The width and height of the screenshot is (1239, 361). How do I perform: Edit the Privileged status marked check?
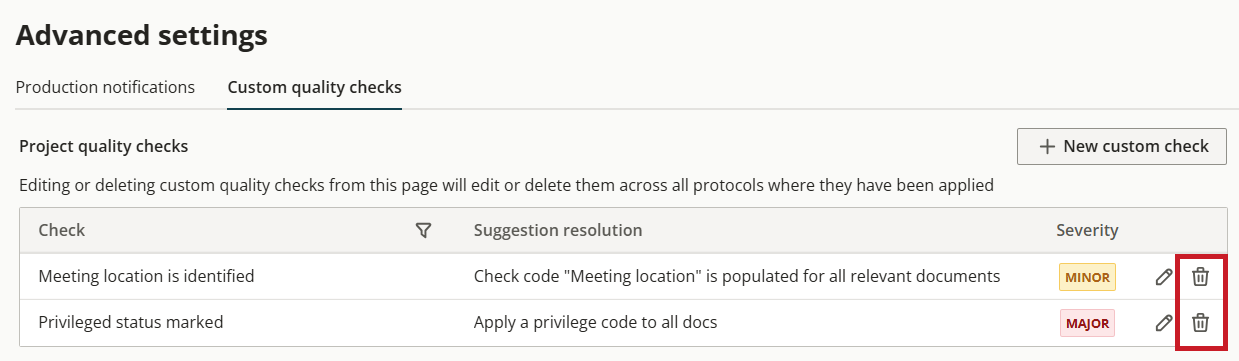click(x=1163, y=323)
